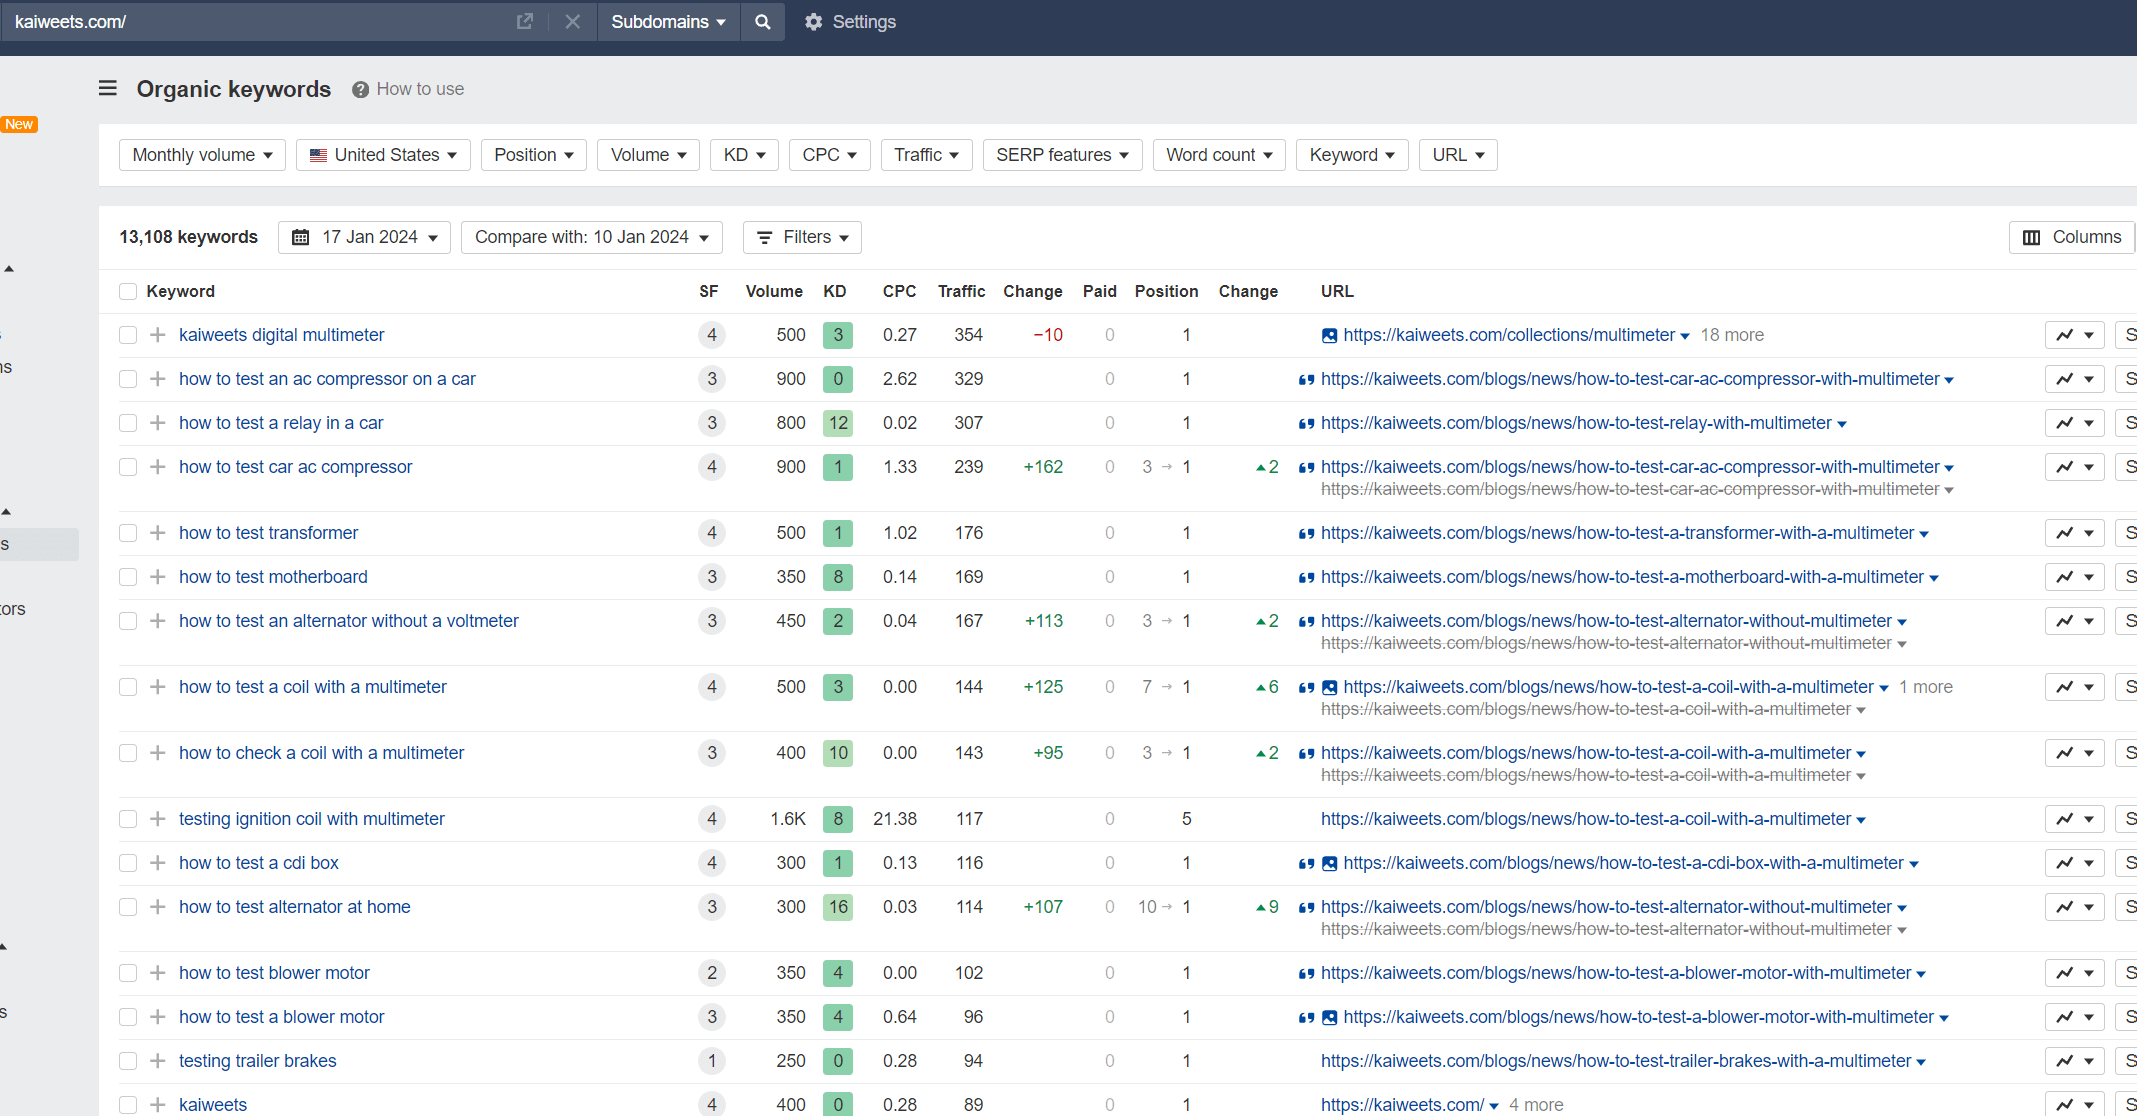Open the How to use help
The height and width of the screenshot is (1116, 2137).
tap(408, 89)
